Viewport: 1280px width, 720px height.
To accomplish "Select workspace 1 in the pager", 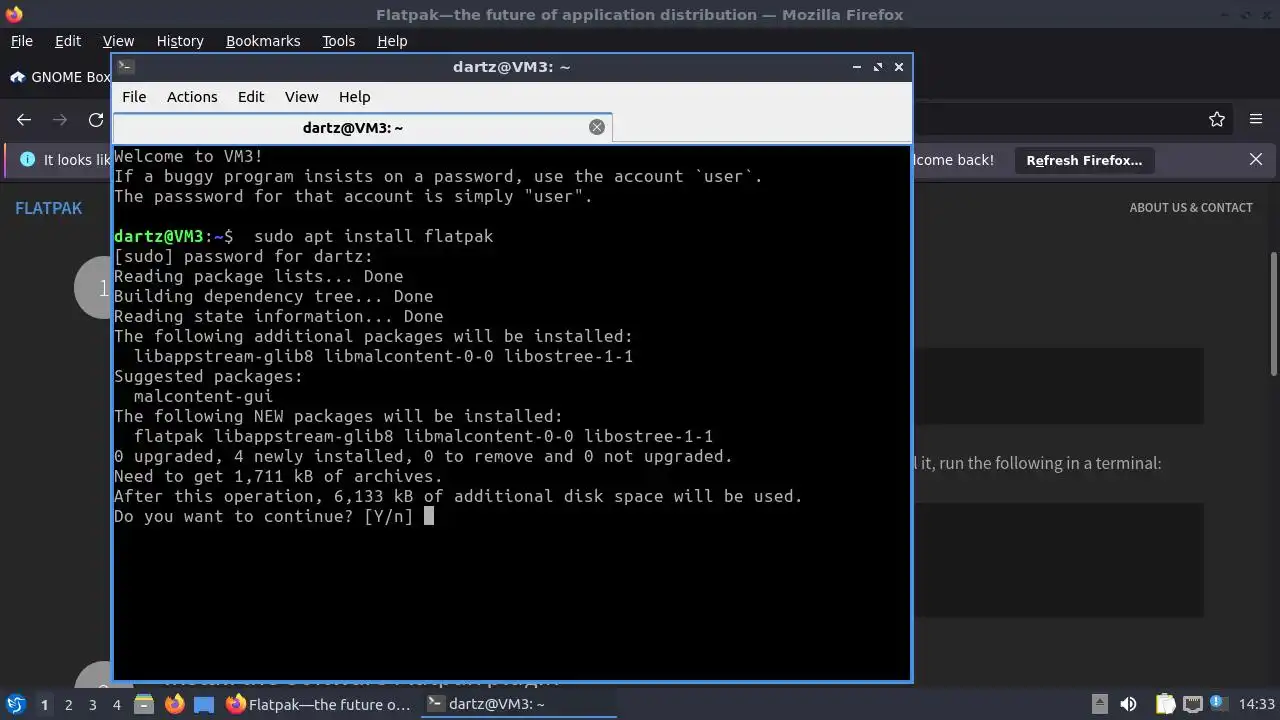I will [x=44, y=704].
